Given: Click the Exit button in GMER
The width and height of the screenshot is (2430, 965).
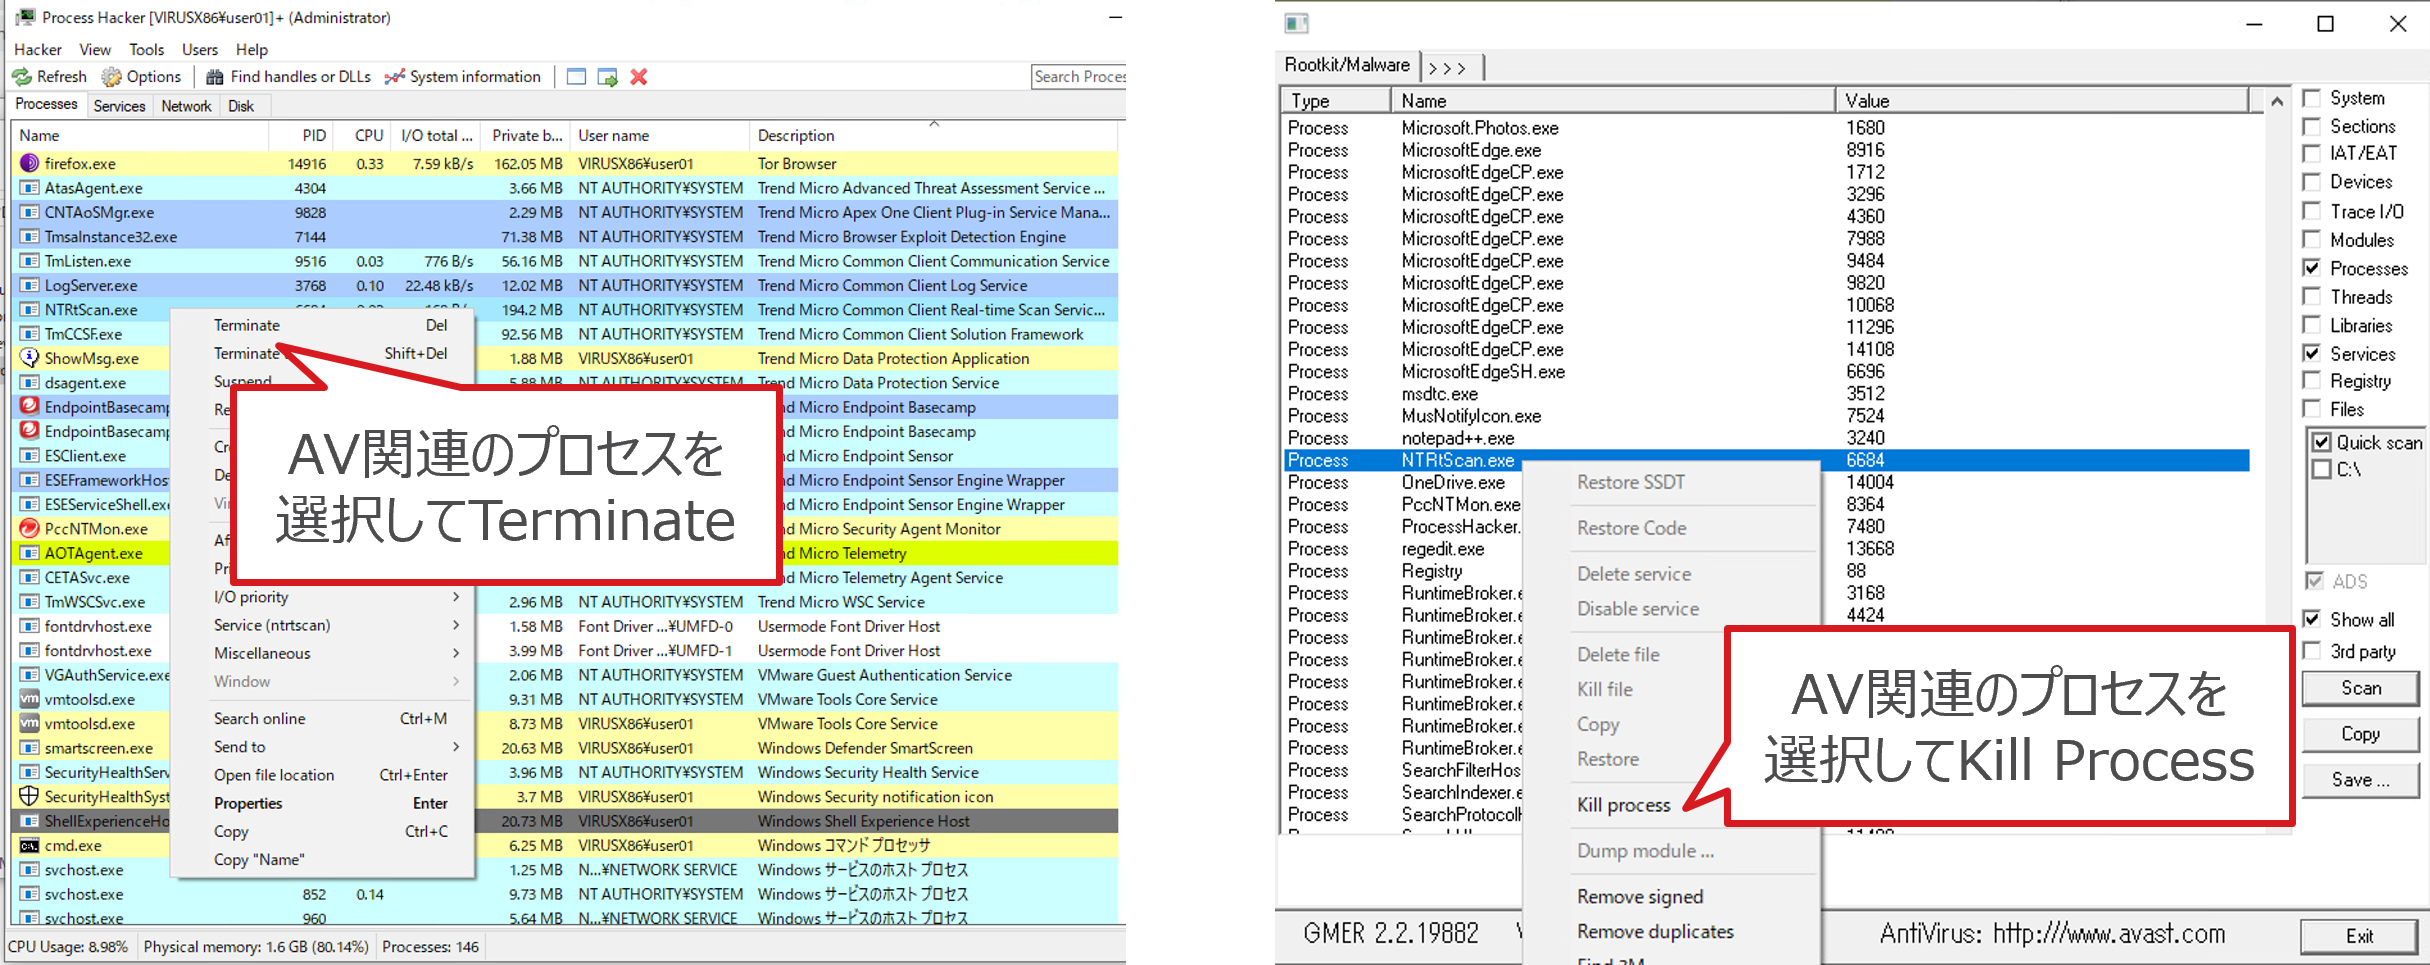Looking at the screenshot, I should (2359, 936).
